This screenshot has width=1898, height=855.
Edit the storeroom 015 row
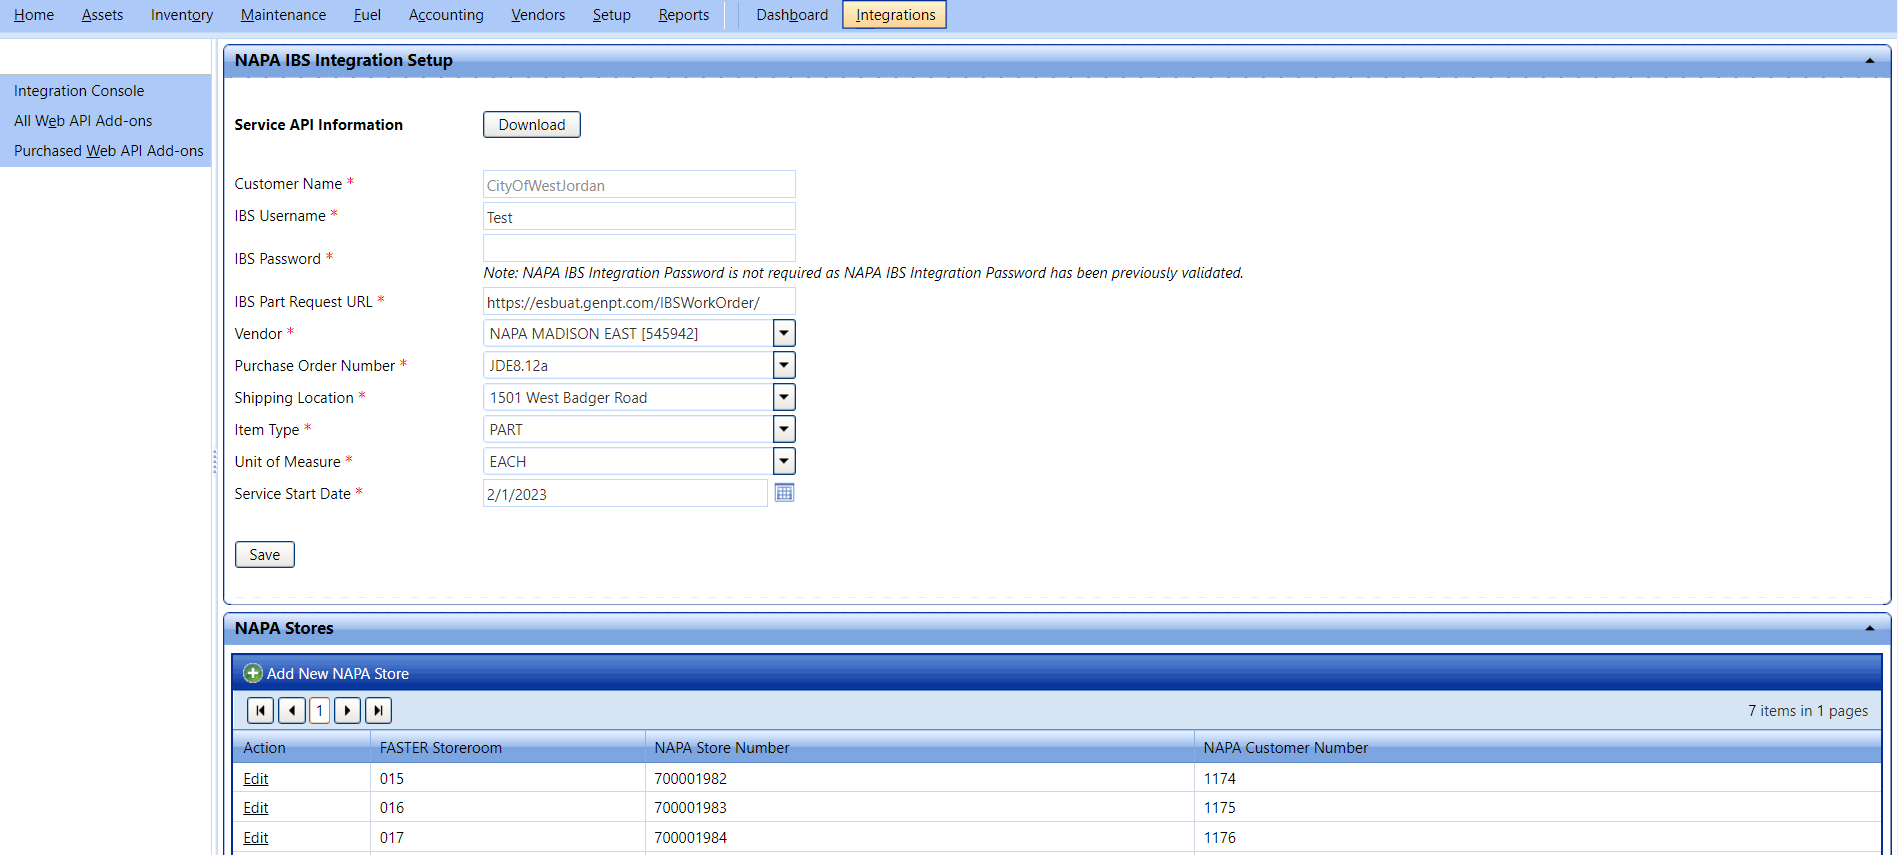pyautogui.click(x=256, y=779)
